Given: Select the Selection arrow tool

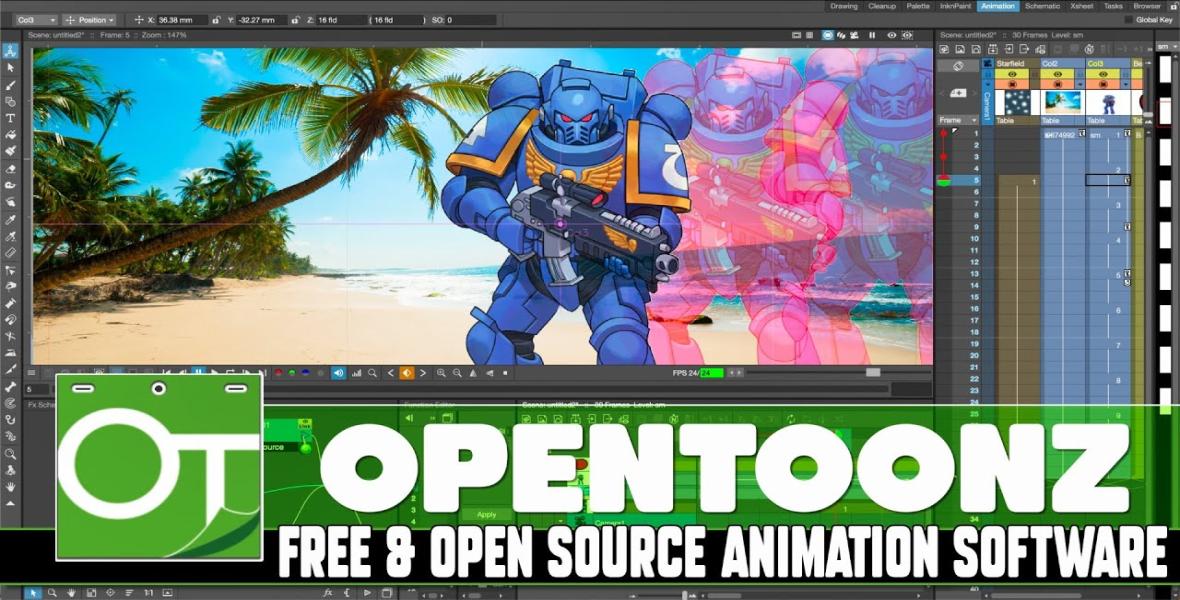Looking at the screenshot, I should point(11,68).
